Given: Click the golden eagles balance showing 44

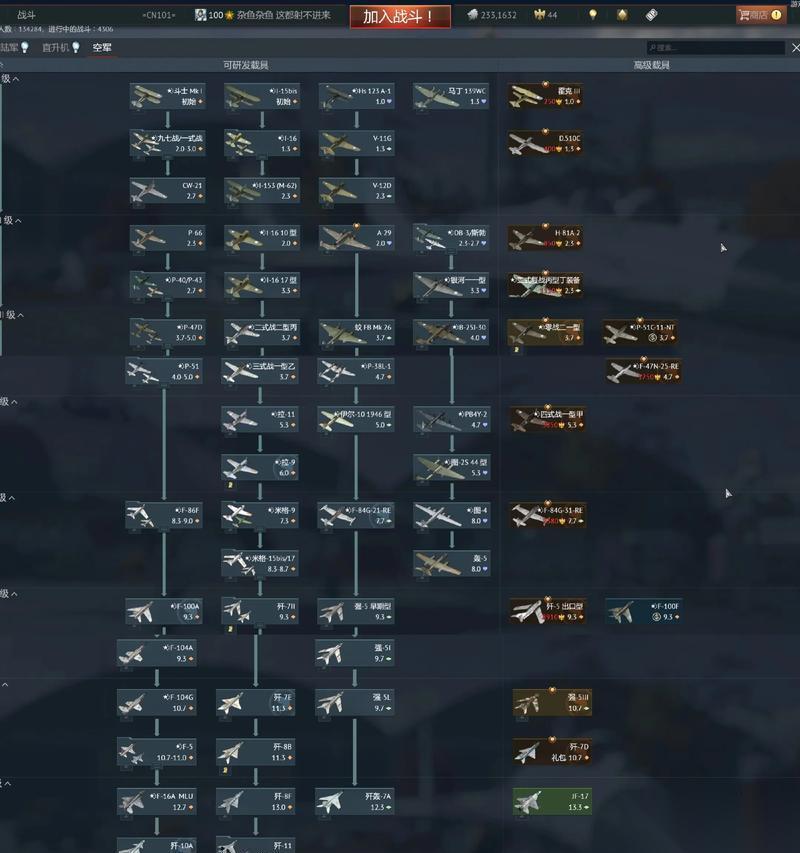Looking at the screenshot, I should (x=546, y=15).
